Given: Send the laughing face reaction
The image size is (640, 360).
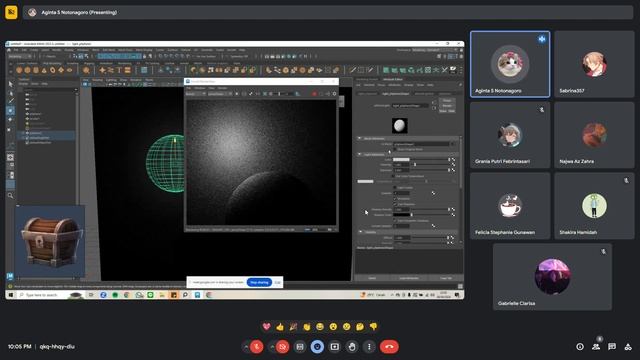Looking at the screenshot, I should [320, 327].
